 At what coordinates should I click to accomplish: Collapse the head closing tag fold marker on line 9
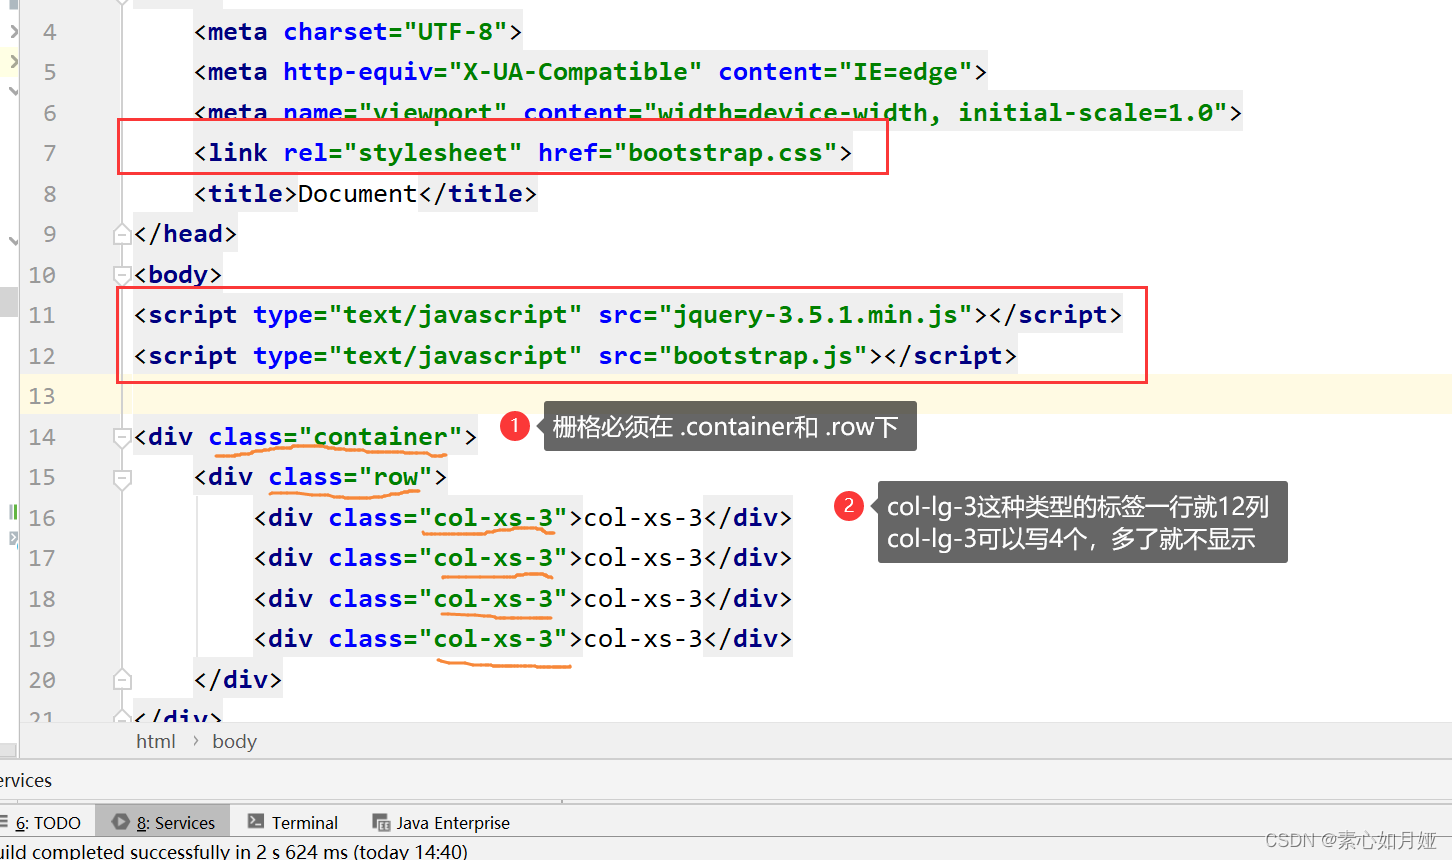[x=122, y=234]
